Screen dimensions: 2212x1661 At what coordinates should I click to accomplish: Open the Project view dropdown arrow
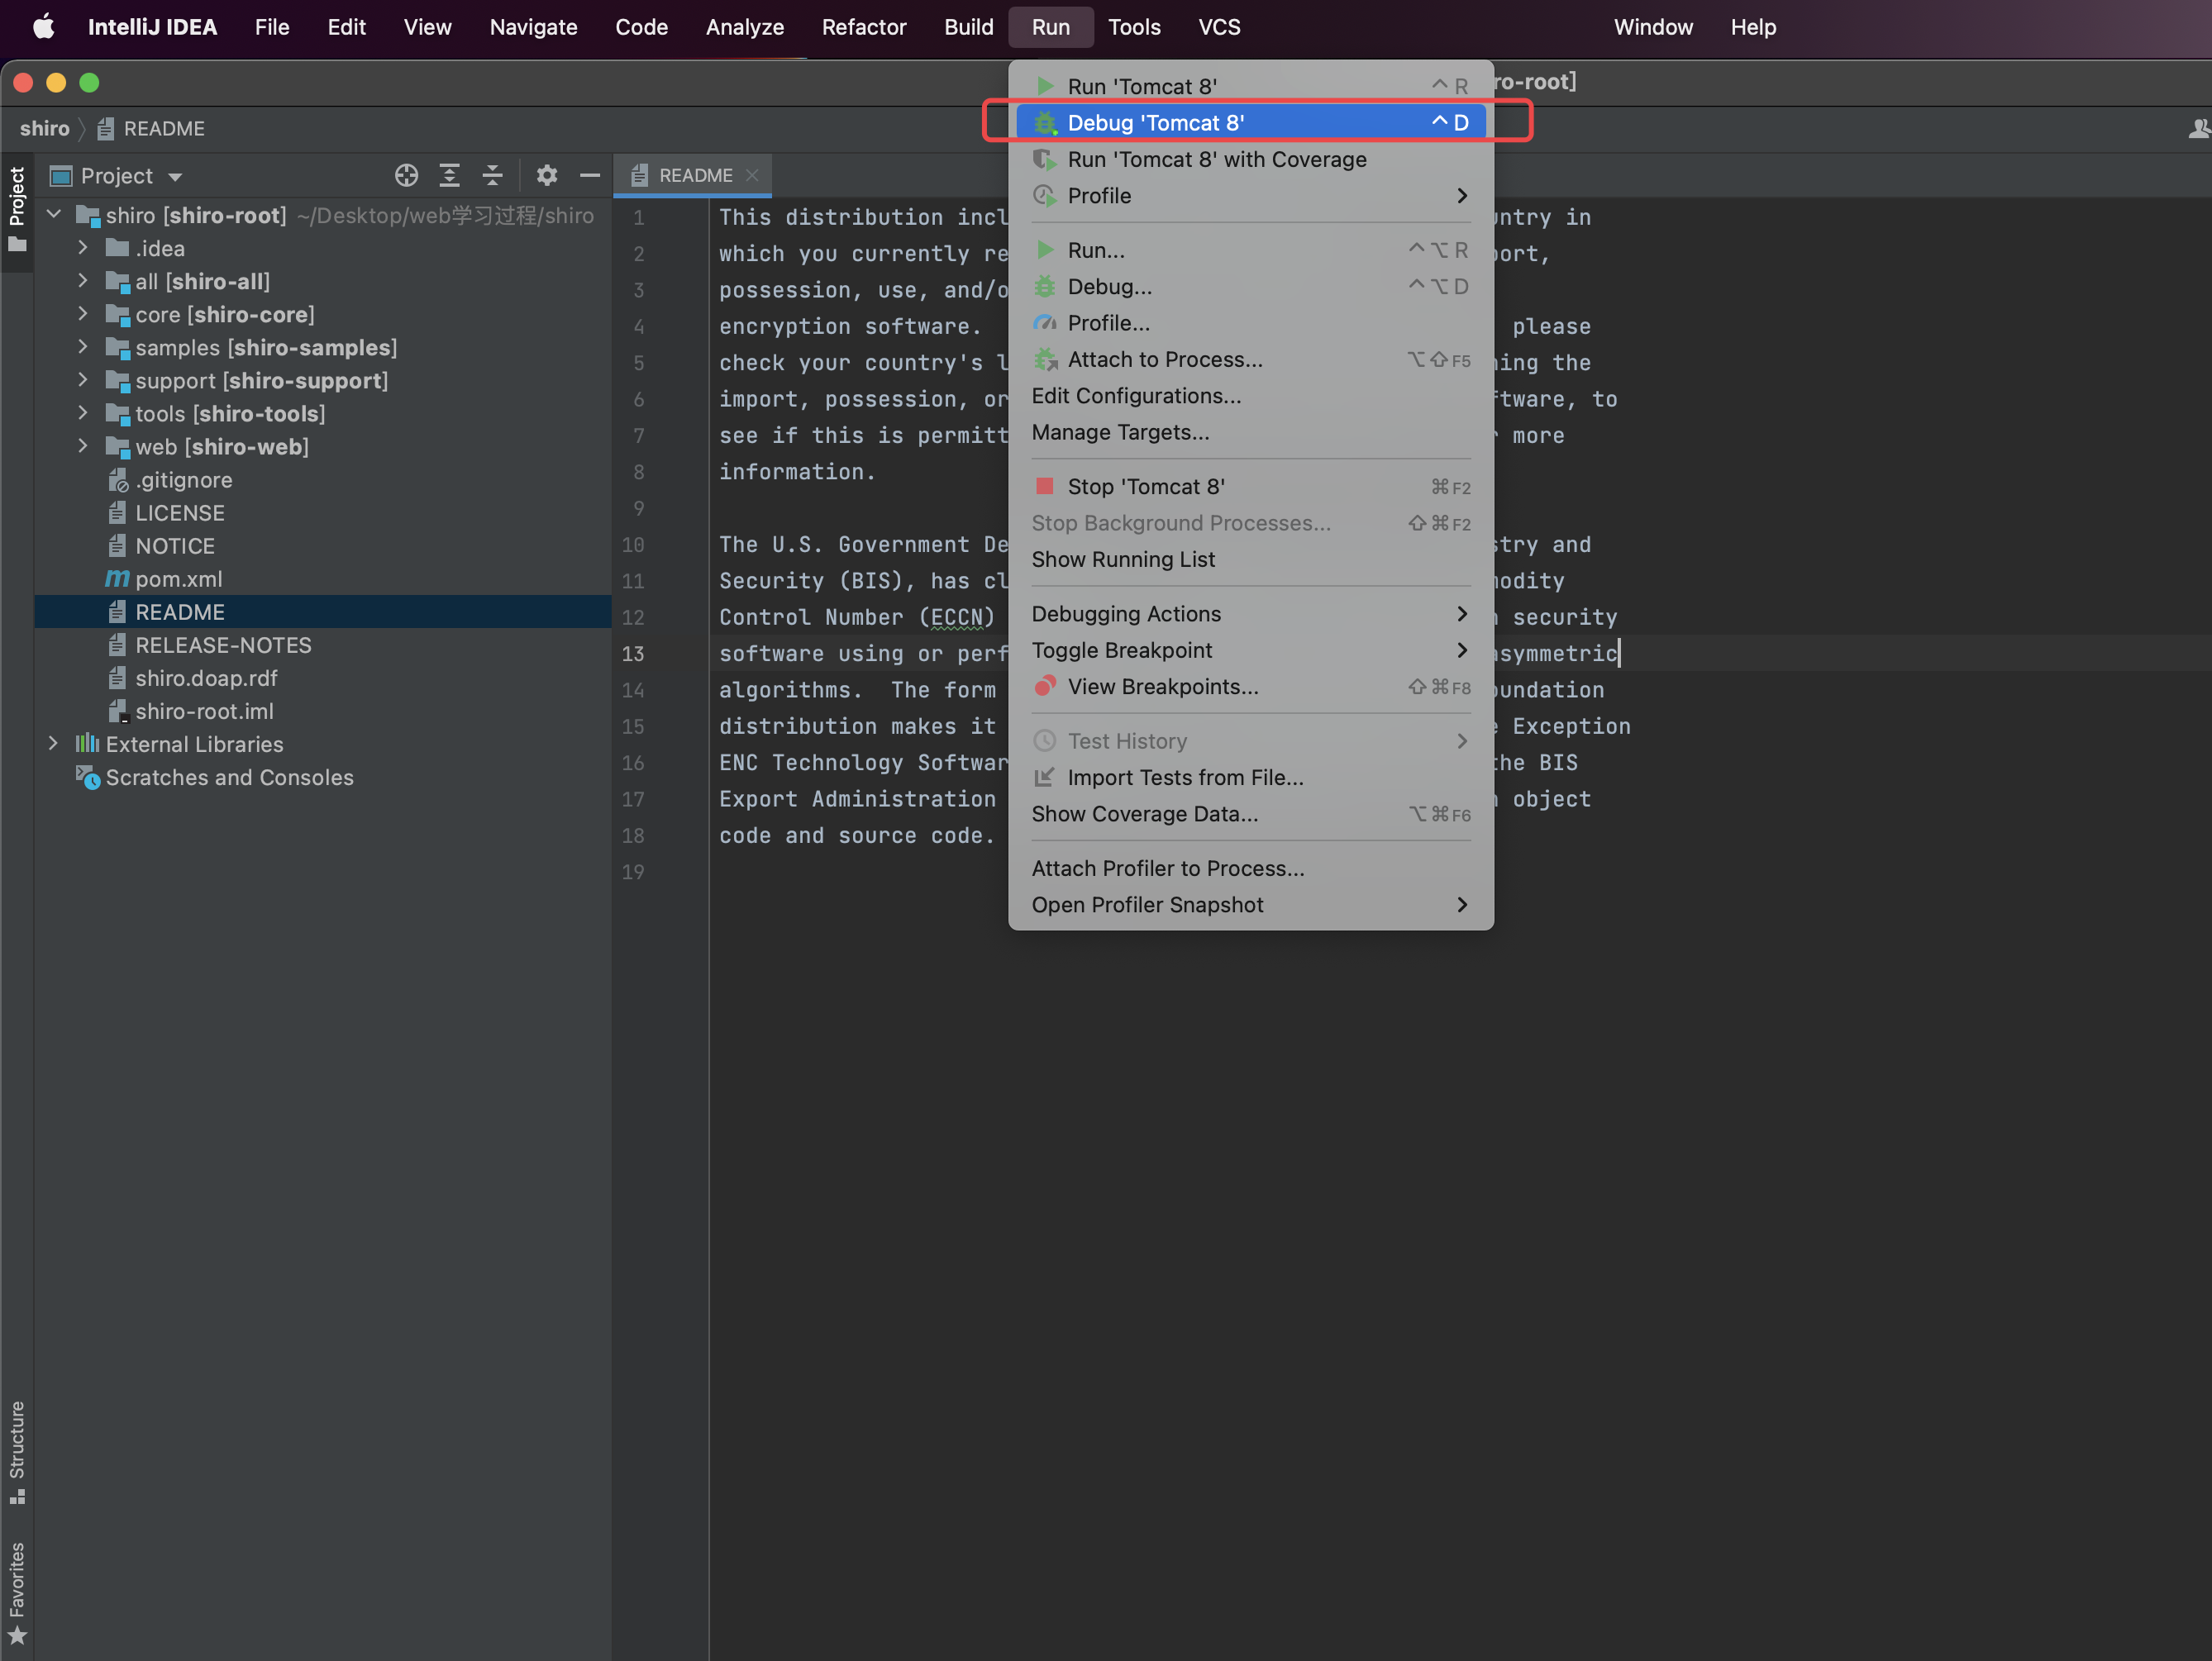pos(176,177)
